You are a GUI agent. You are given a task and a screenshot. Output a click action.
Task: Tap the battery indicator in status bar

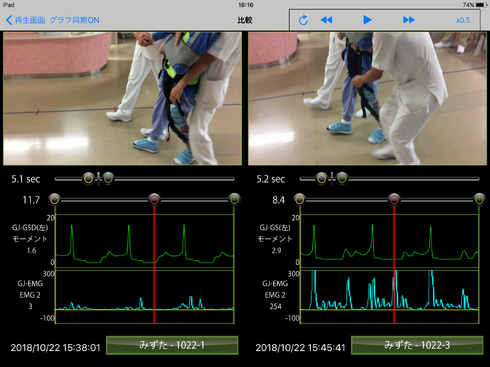pyautogui.click(x=481, y=5)
